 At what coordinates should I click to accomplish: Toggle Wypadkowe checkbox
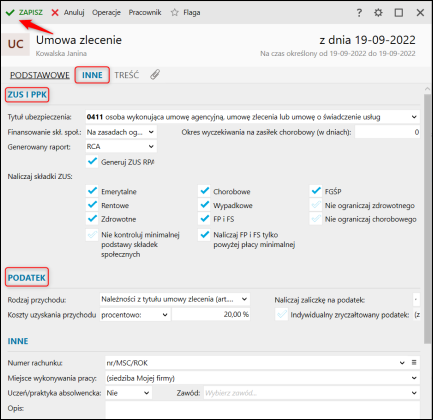click(204, 205)
